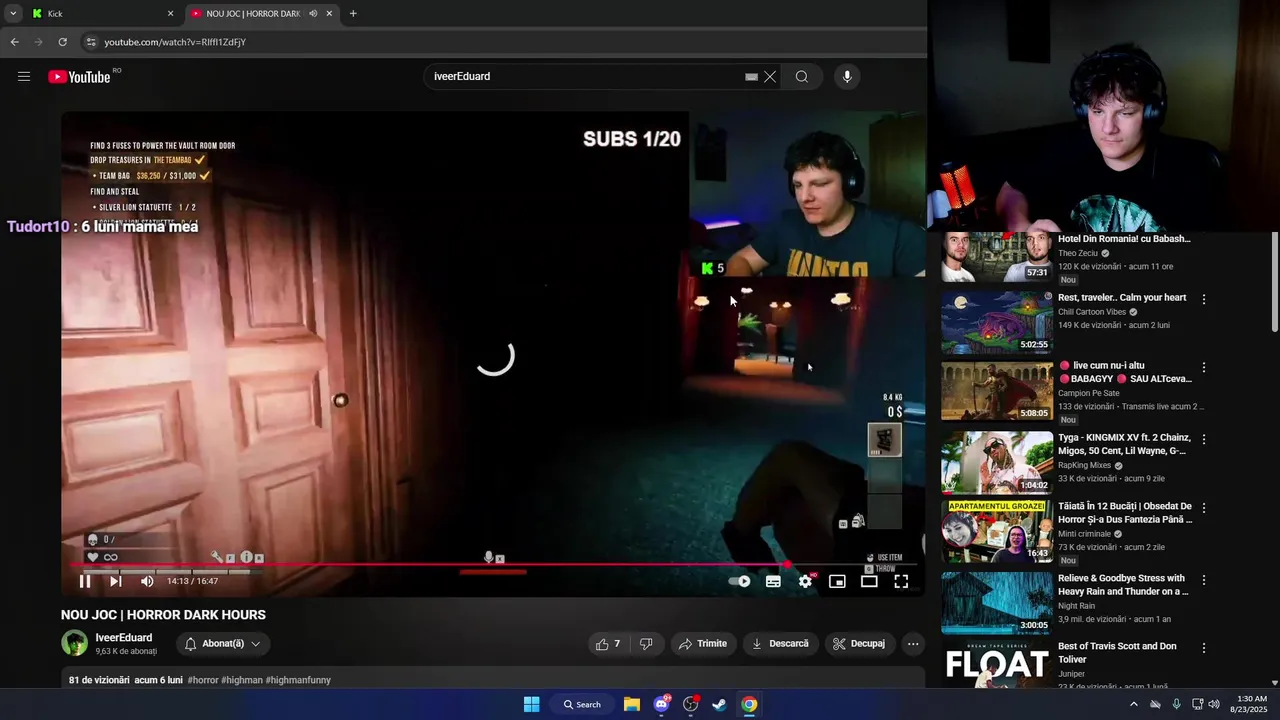This screenshot has width=1280, height=720.
Task: Download video with Descarcă button
Action: tap(780, 644)
